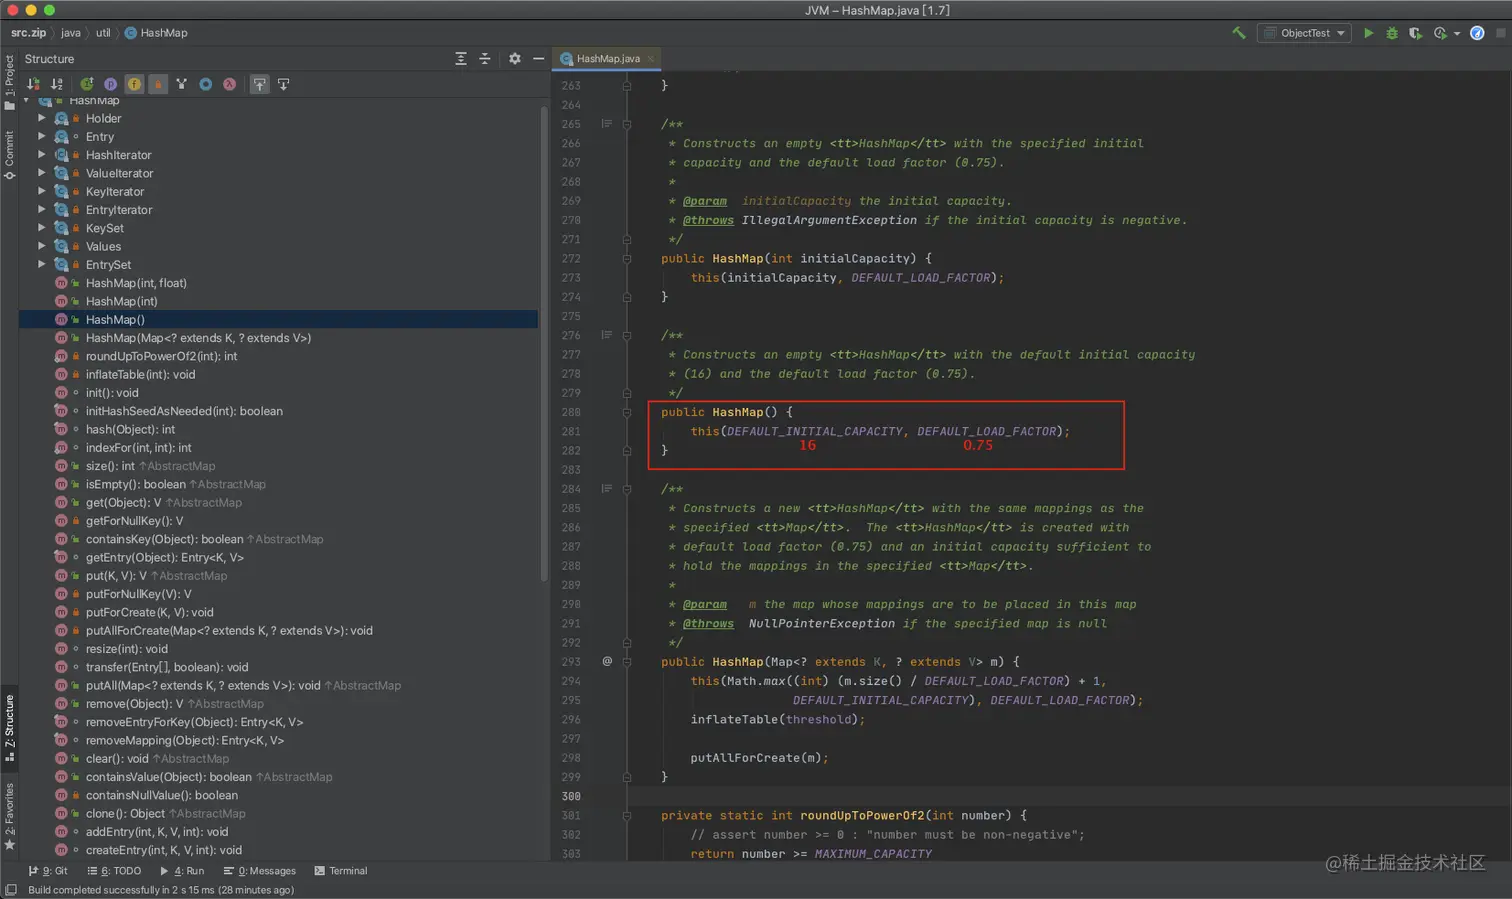
Task: Expand the Holder class node
Action: pos(41,118)
